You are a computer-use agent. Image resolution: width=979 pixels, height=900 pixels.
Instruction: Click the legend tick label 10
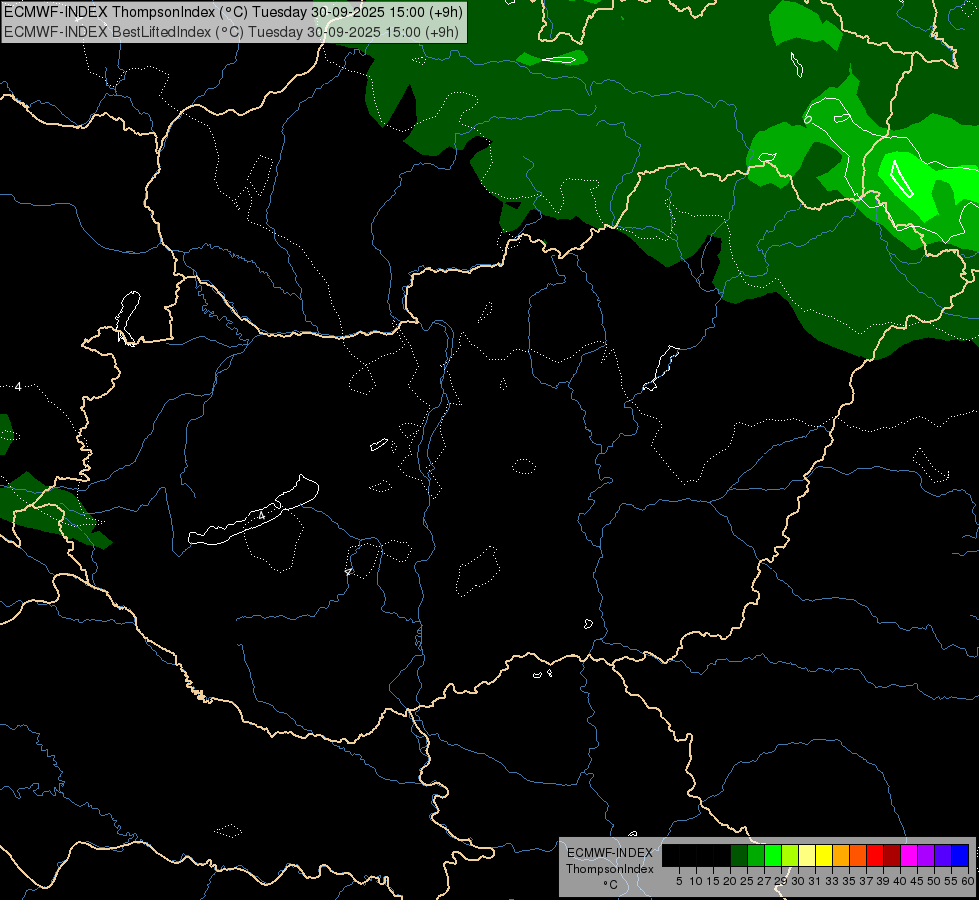tap(696, 881)
